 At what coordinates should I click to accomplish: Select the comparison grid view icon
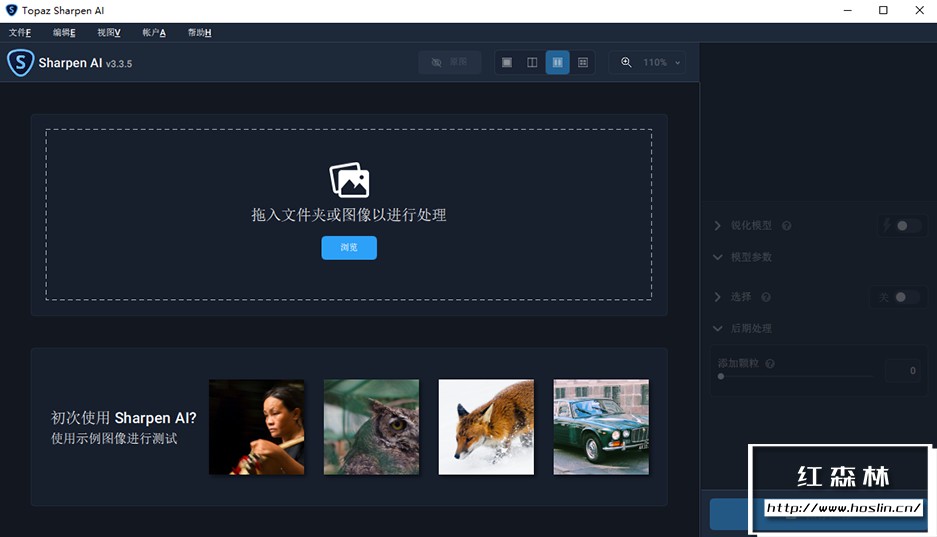(583, 62)
